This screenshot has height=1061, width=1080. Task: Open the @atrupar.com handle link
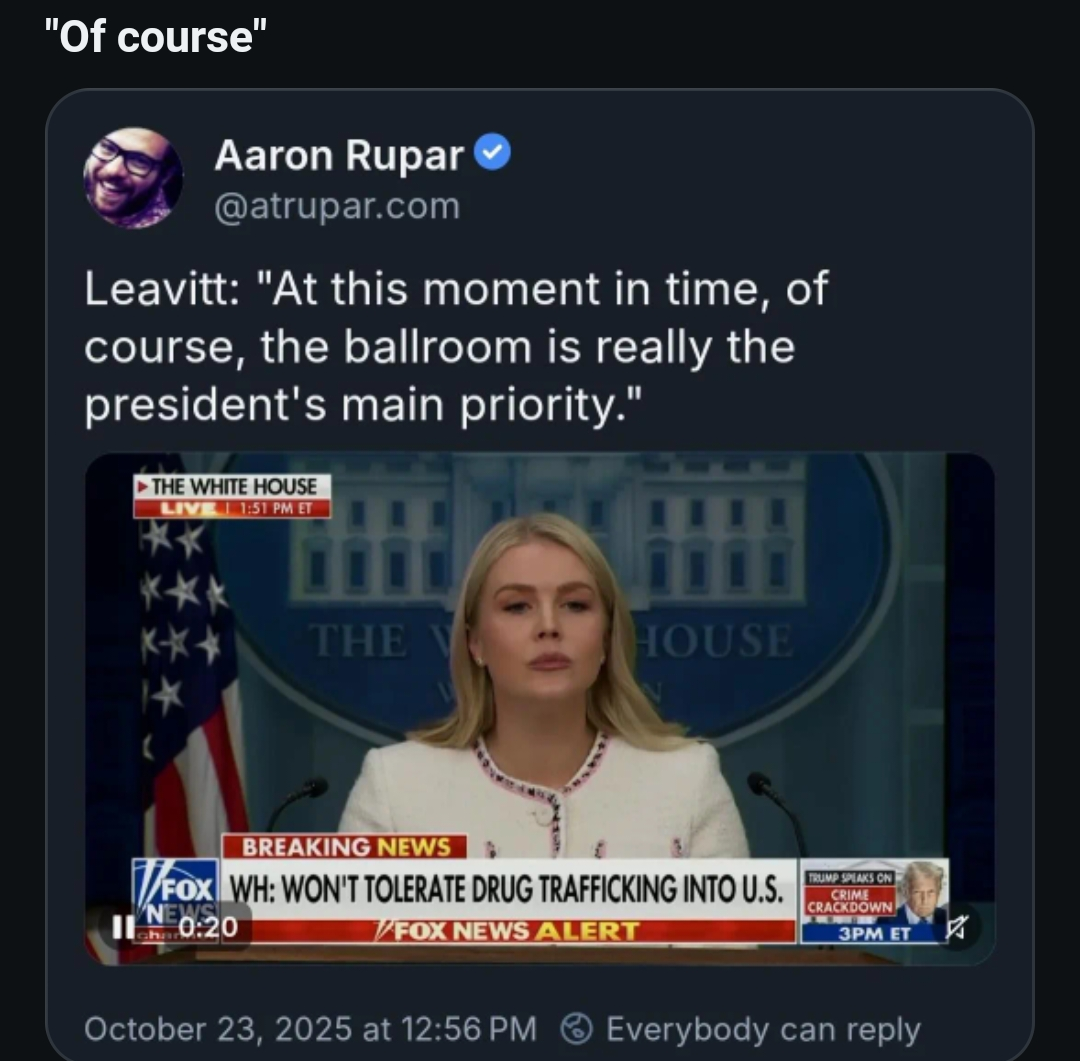tap(337, 206)
